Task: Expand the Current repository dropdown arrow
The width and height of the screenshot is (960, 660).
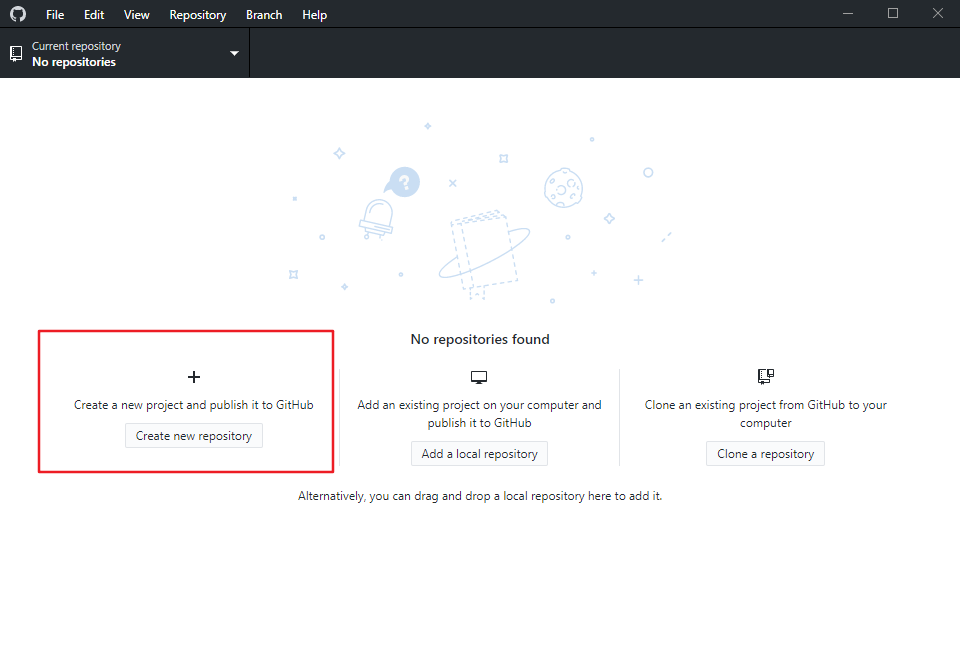Action: coord(234,54)
